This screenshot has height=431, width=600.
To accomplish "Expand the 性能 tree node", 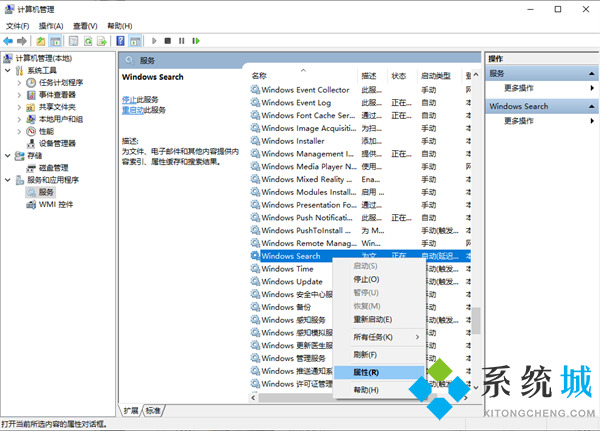I will (x=19, y=131).
